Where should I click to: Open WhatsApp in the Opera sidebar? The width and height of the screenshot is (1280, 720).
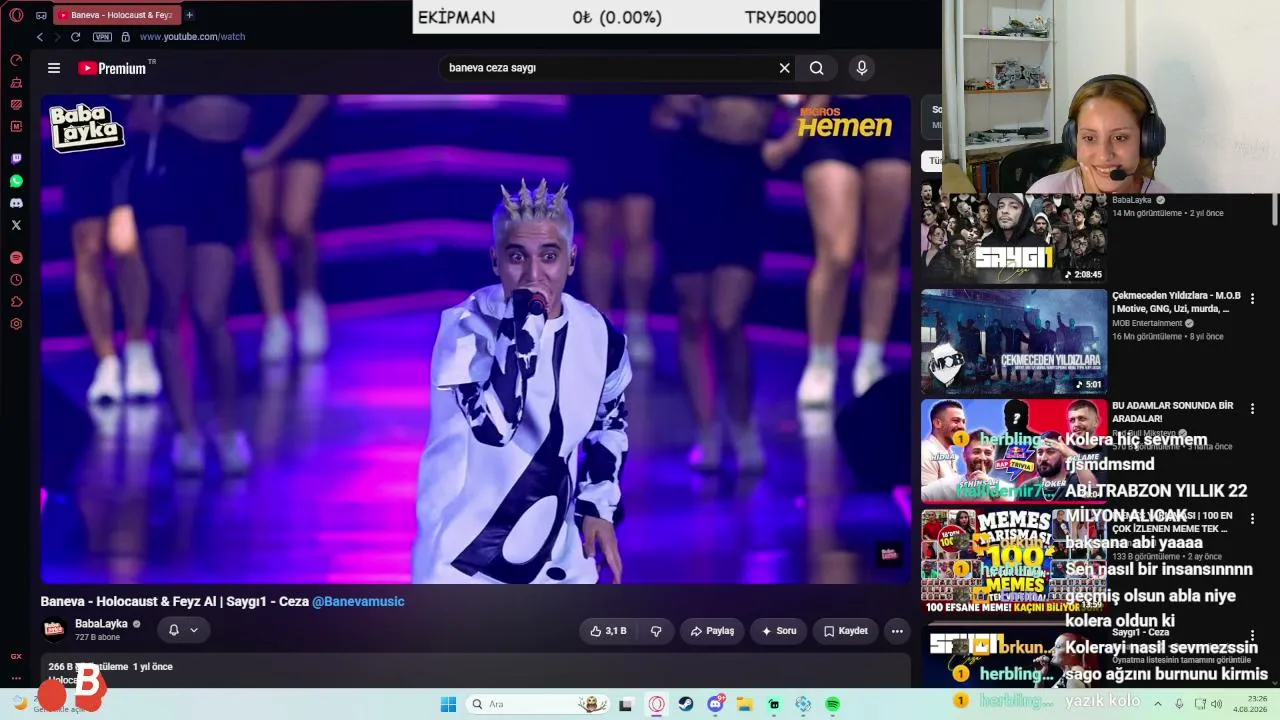[16, 181]
